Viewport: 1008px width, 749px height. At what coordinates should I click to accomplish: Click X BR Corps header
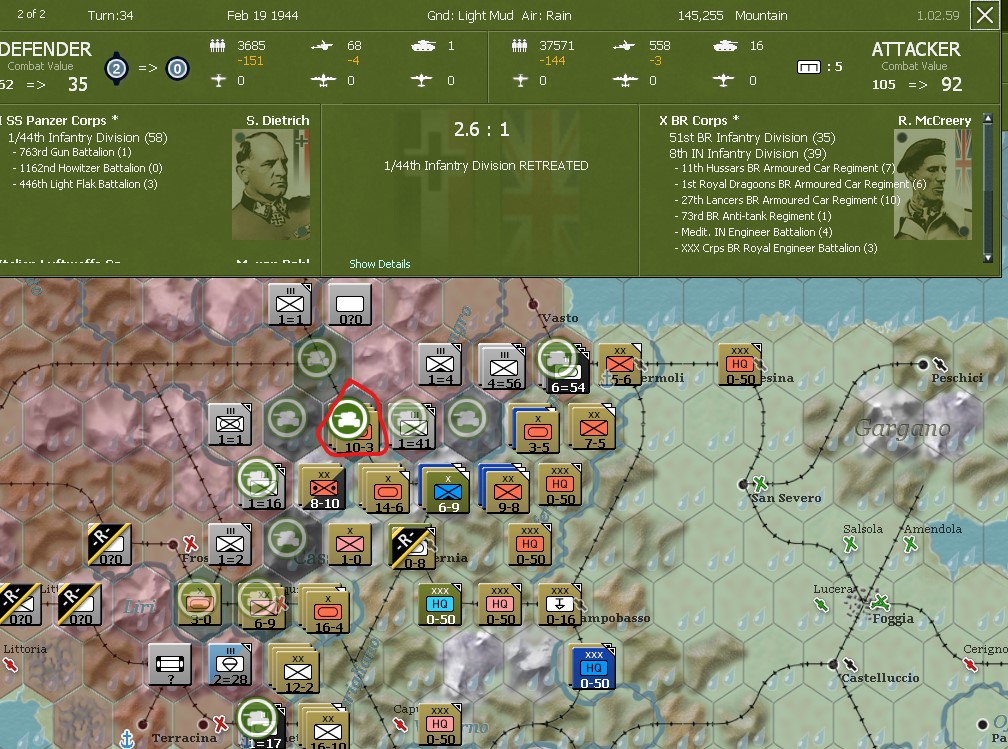coord(699,120)
